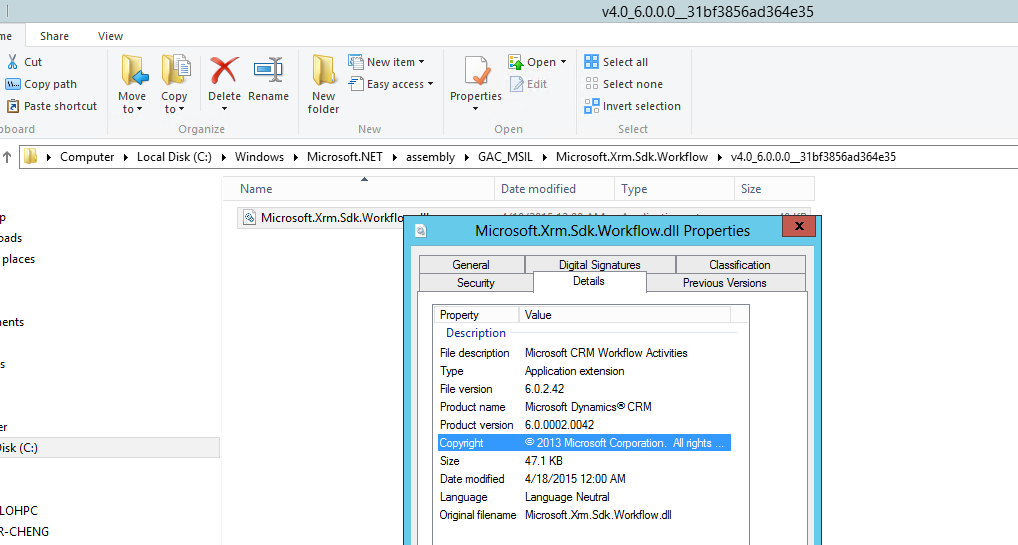The width and height of the screenshot is (1018, 545).
Task: Select the Details tab
Action: (x=589, y=281)
